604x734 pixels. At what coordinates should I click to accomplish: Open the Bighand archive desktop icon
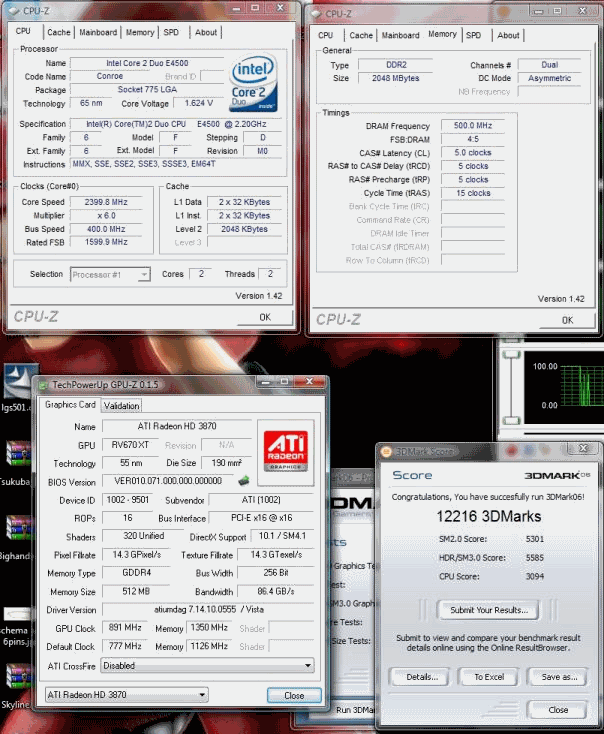click(18, 537)
